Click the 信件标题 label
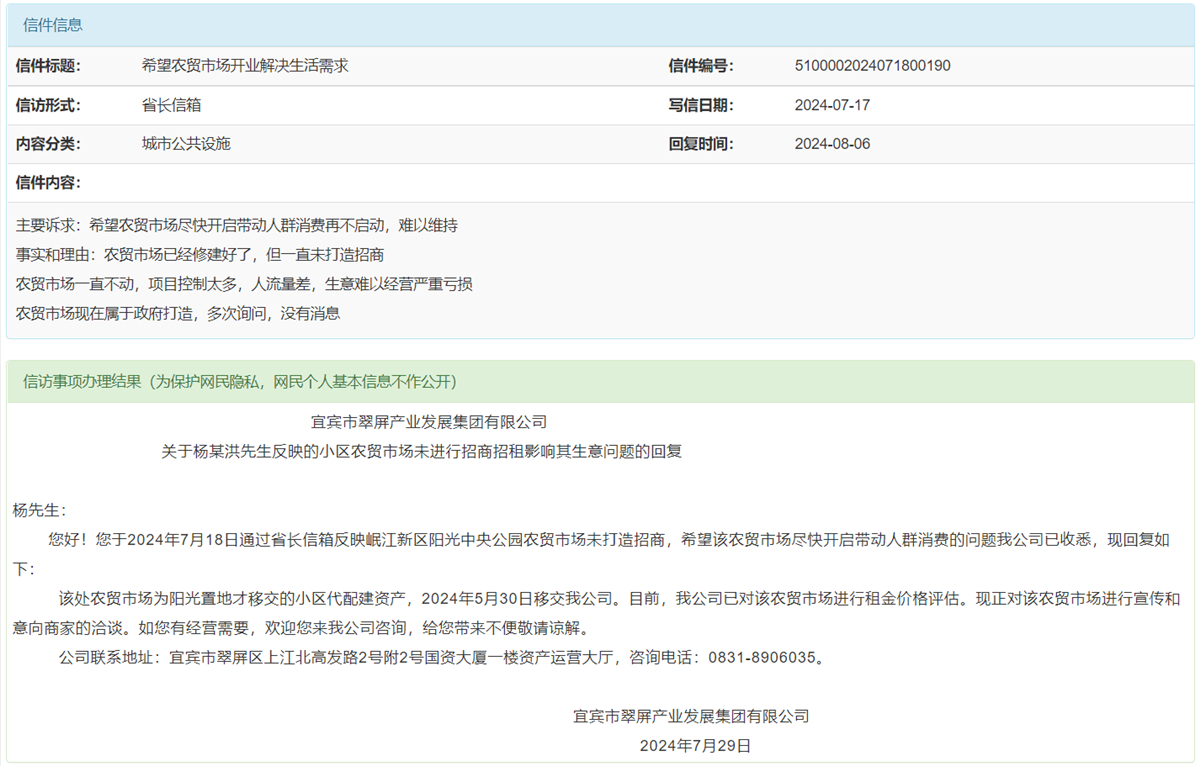Viewport: 1200px width, 766px height. point(48,66)
